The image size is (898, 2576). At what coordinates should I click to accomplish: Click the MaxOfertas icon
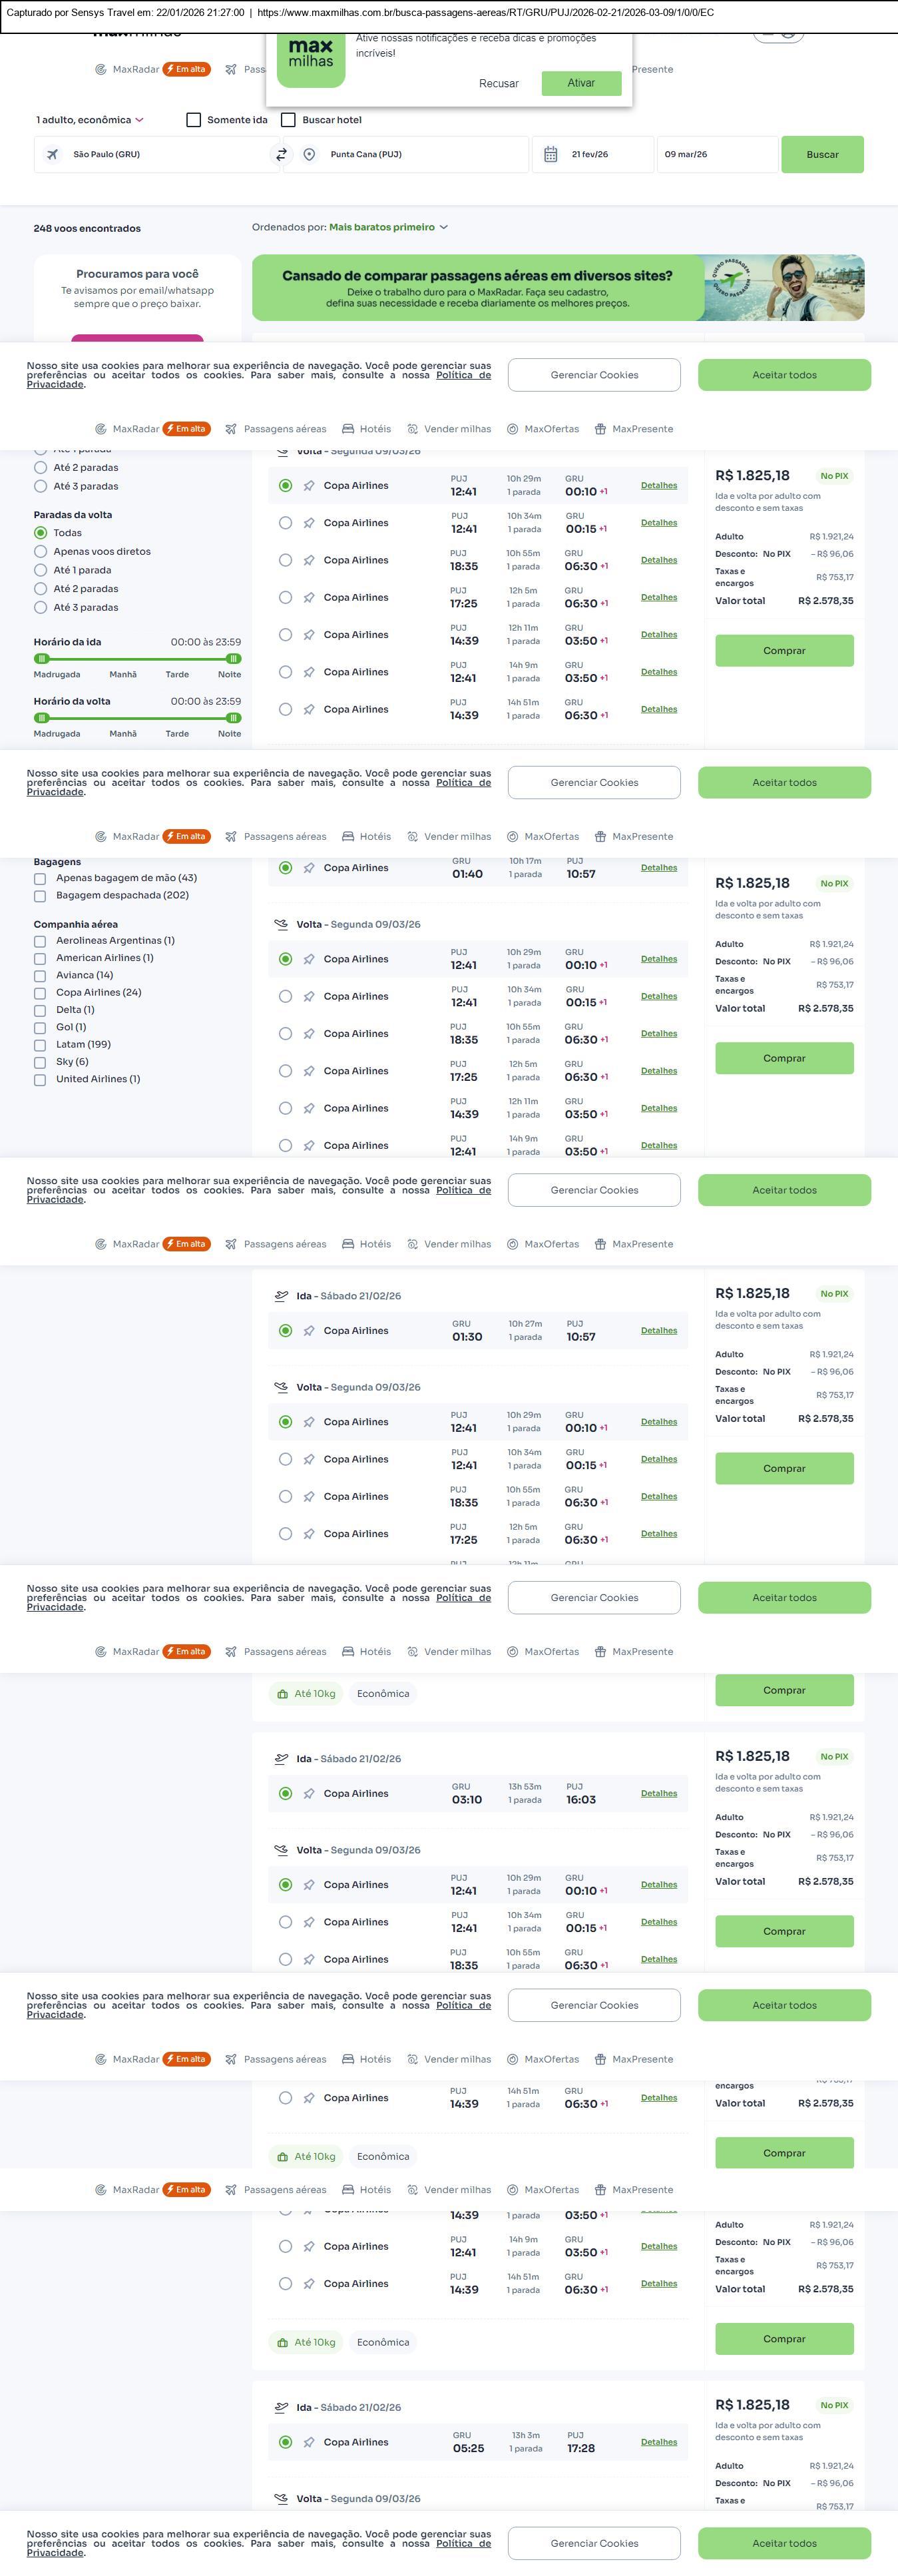512,429
